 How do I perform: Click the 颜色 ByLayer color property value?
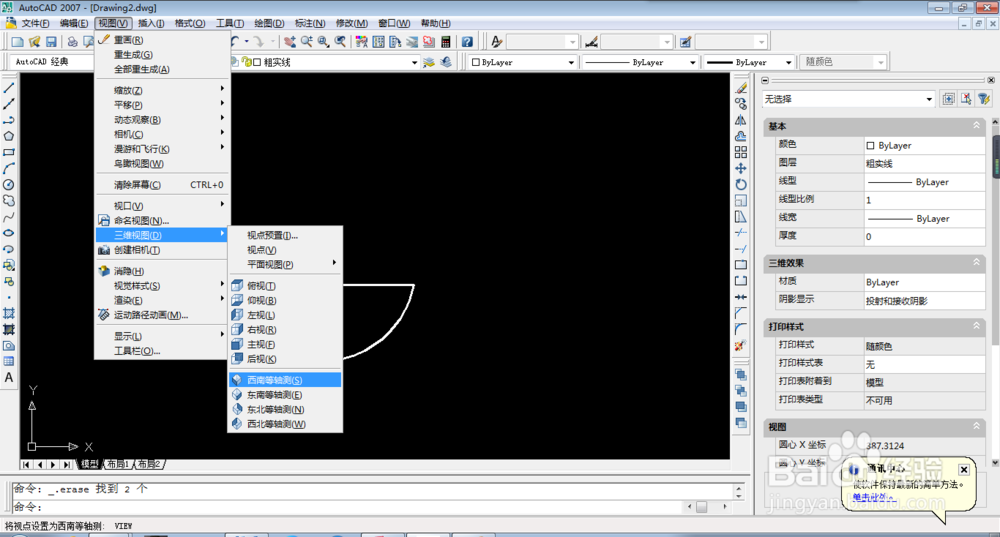(x=924, y=145)
